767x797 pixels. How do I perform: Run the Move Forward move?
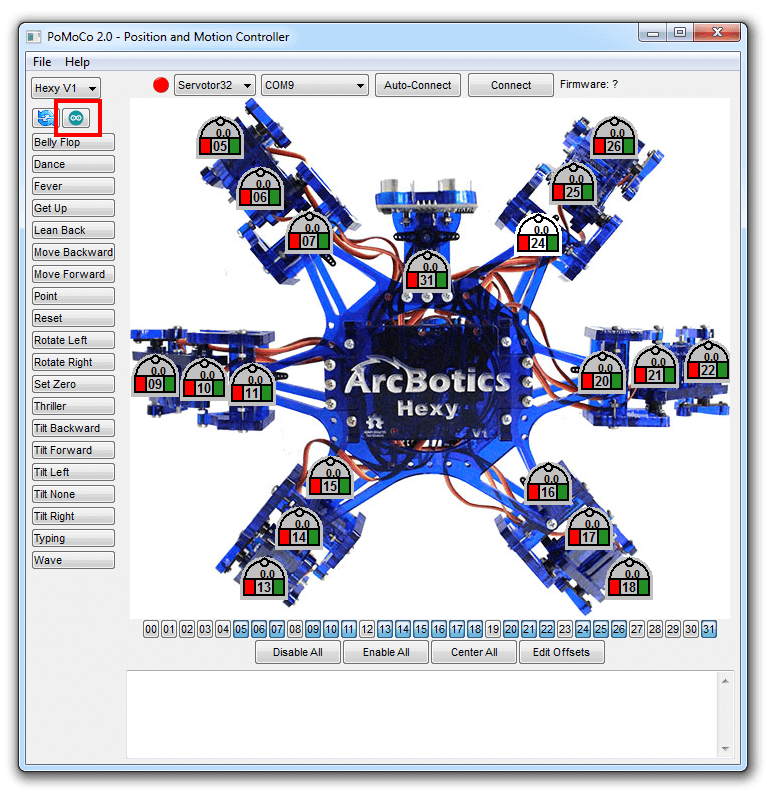tap(73, 274)
